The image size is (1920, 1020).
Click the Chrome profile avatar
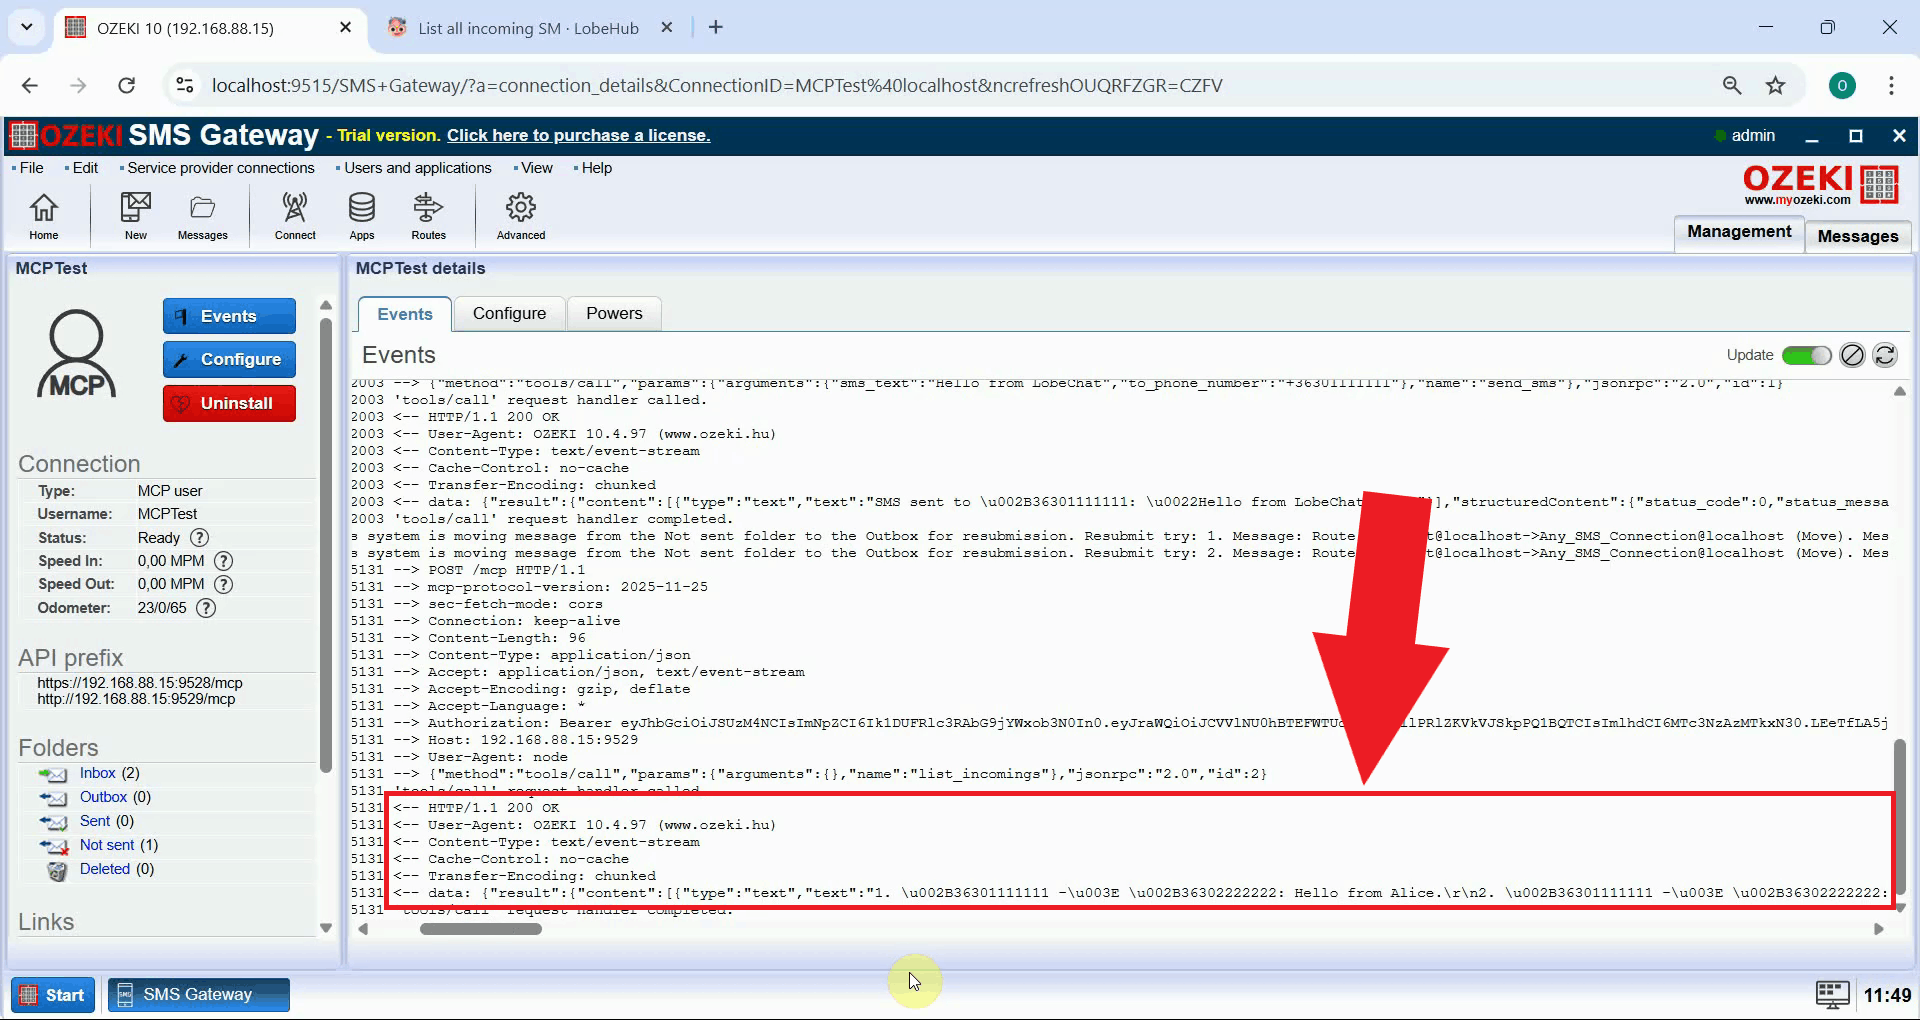pyautogui.click(x=1842, y=85)
